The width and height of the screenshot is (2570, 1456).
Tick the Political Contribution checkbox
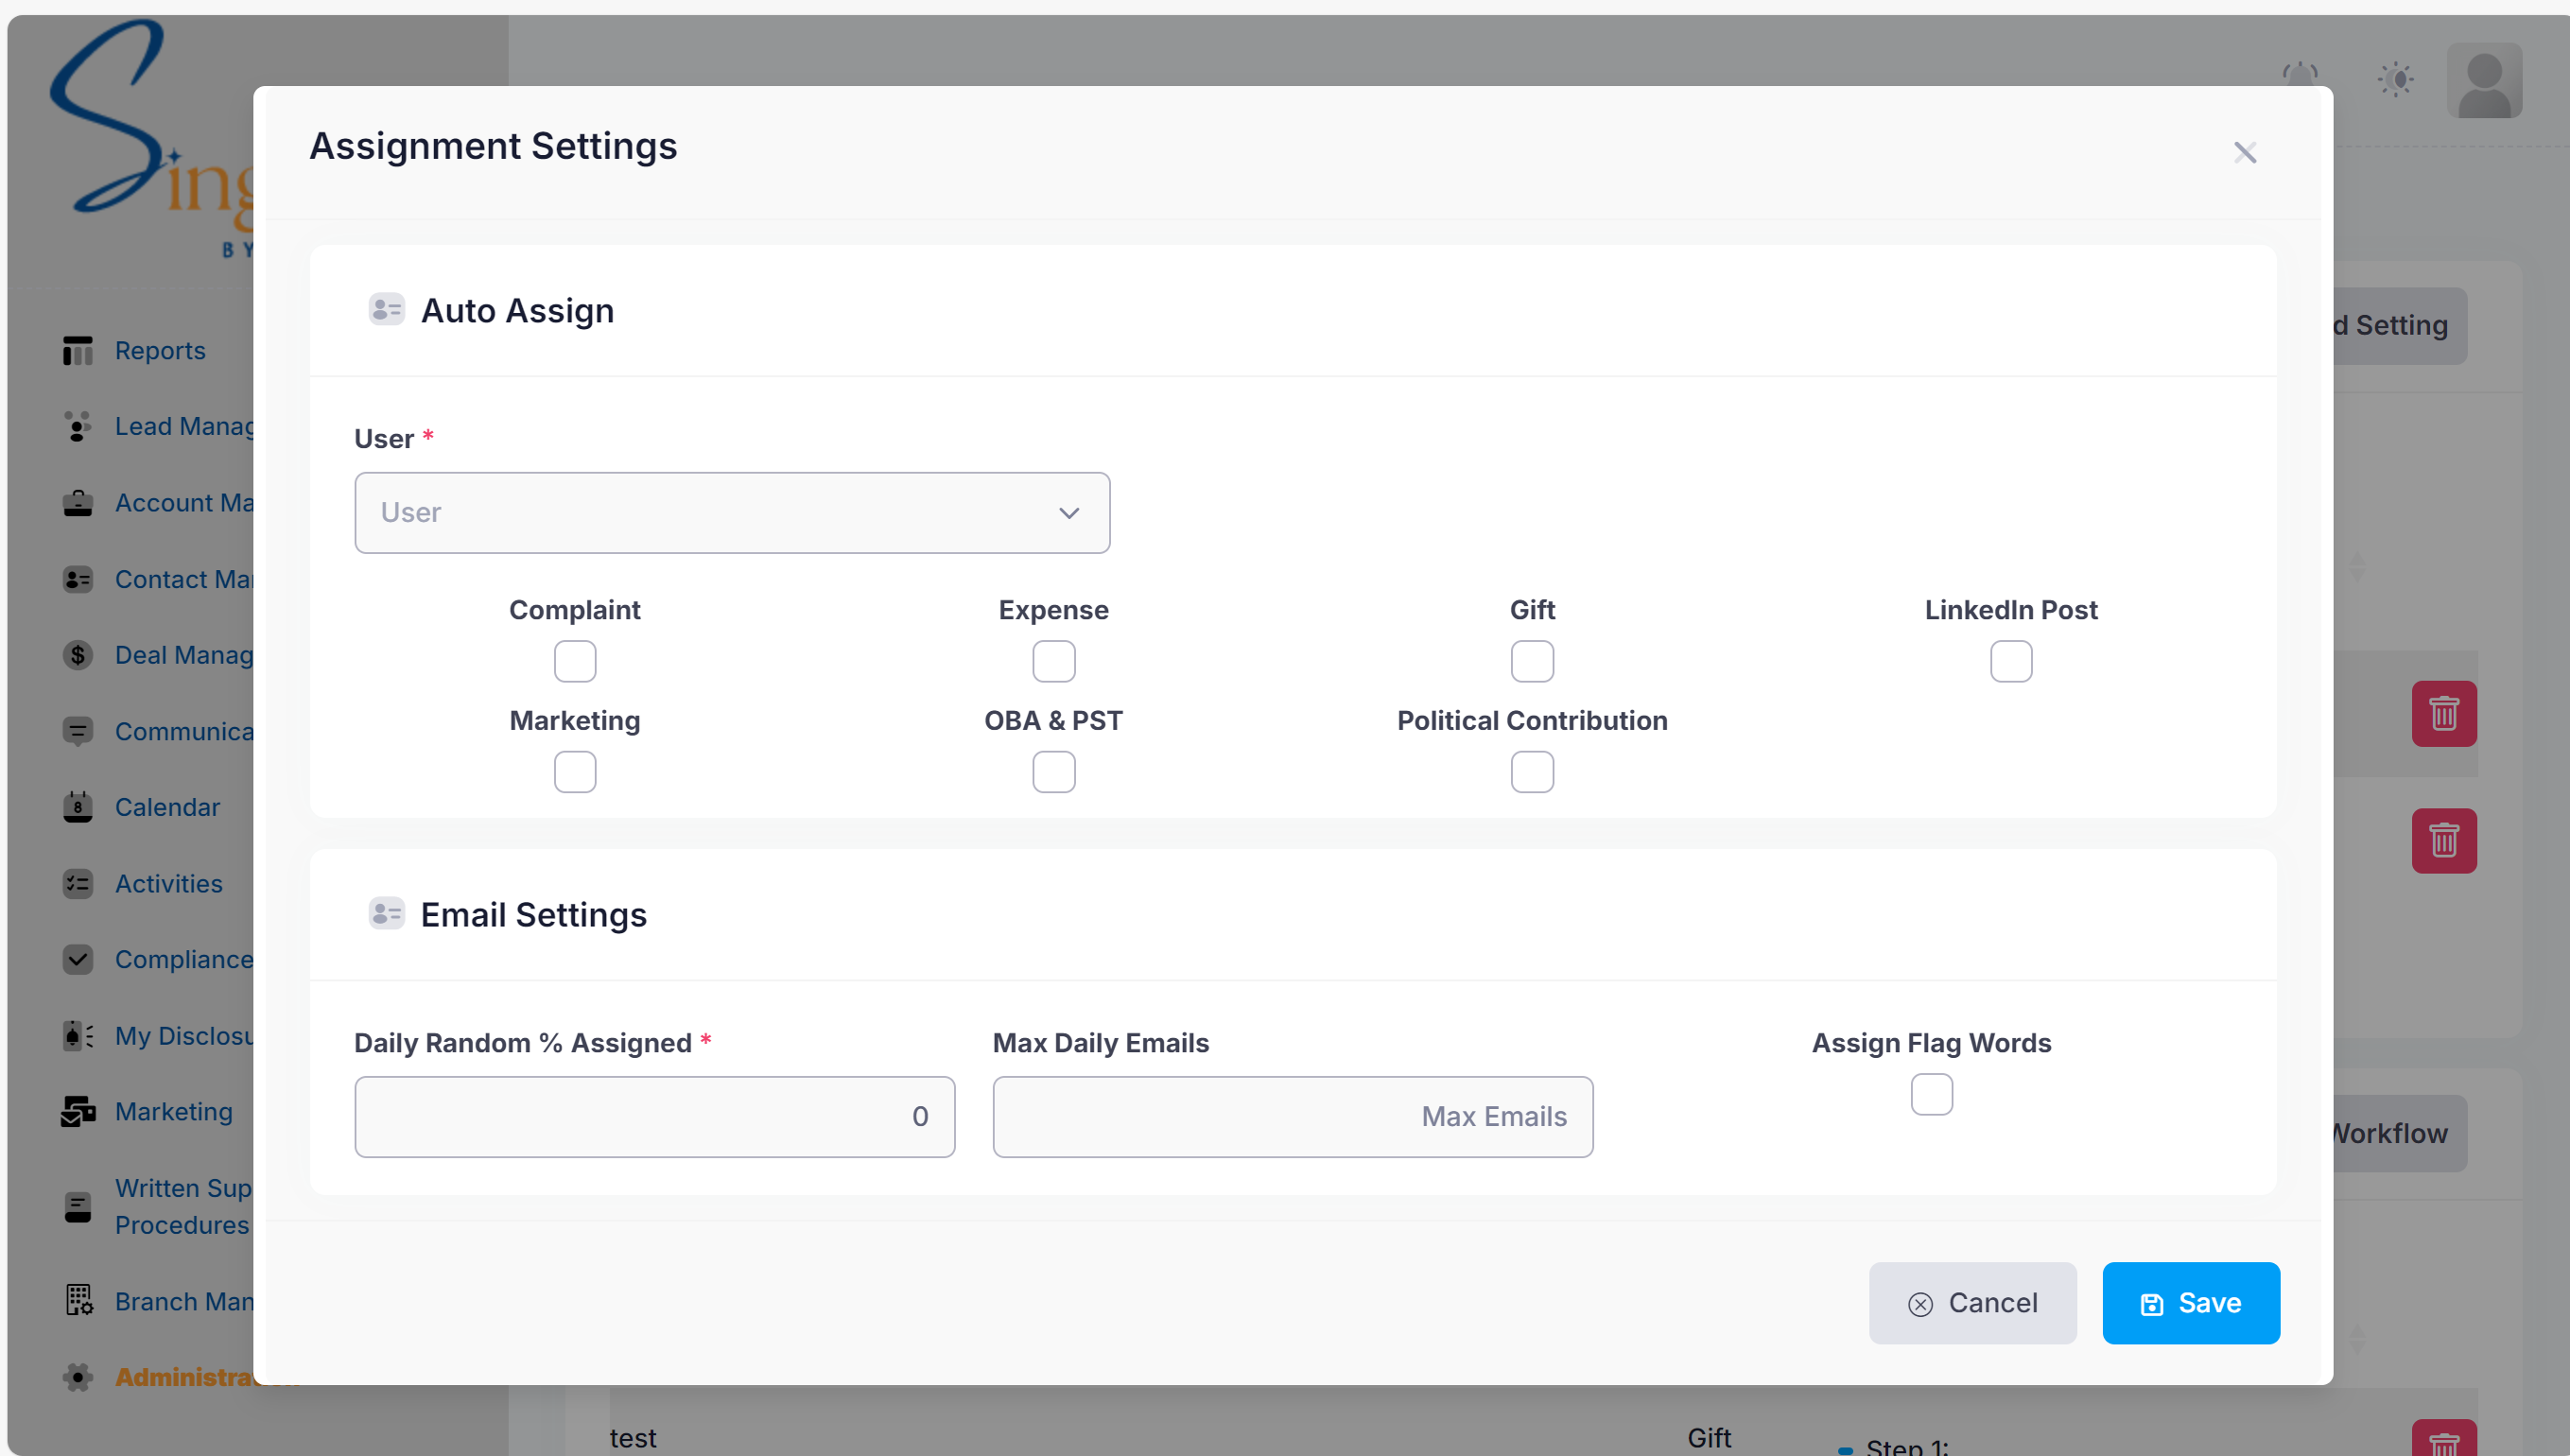1532,772
